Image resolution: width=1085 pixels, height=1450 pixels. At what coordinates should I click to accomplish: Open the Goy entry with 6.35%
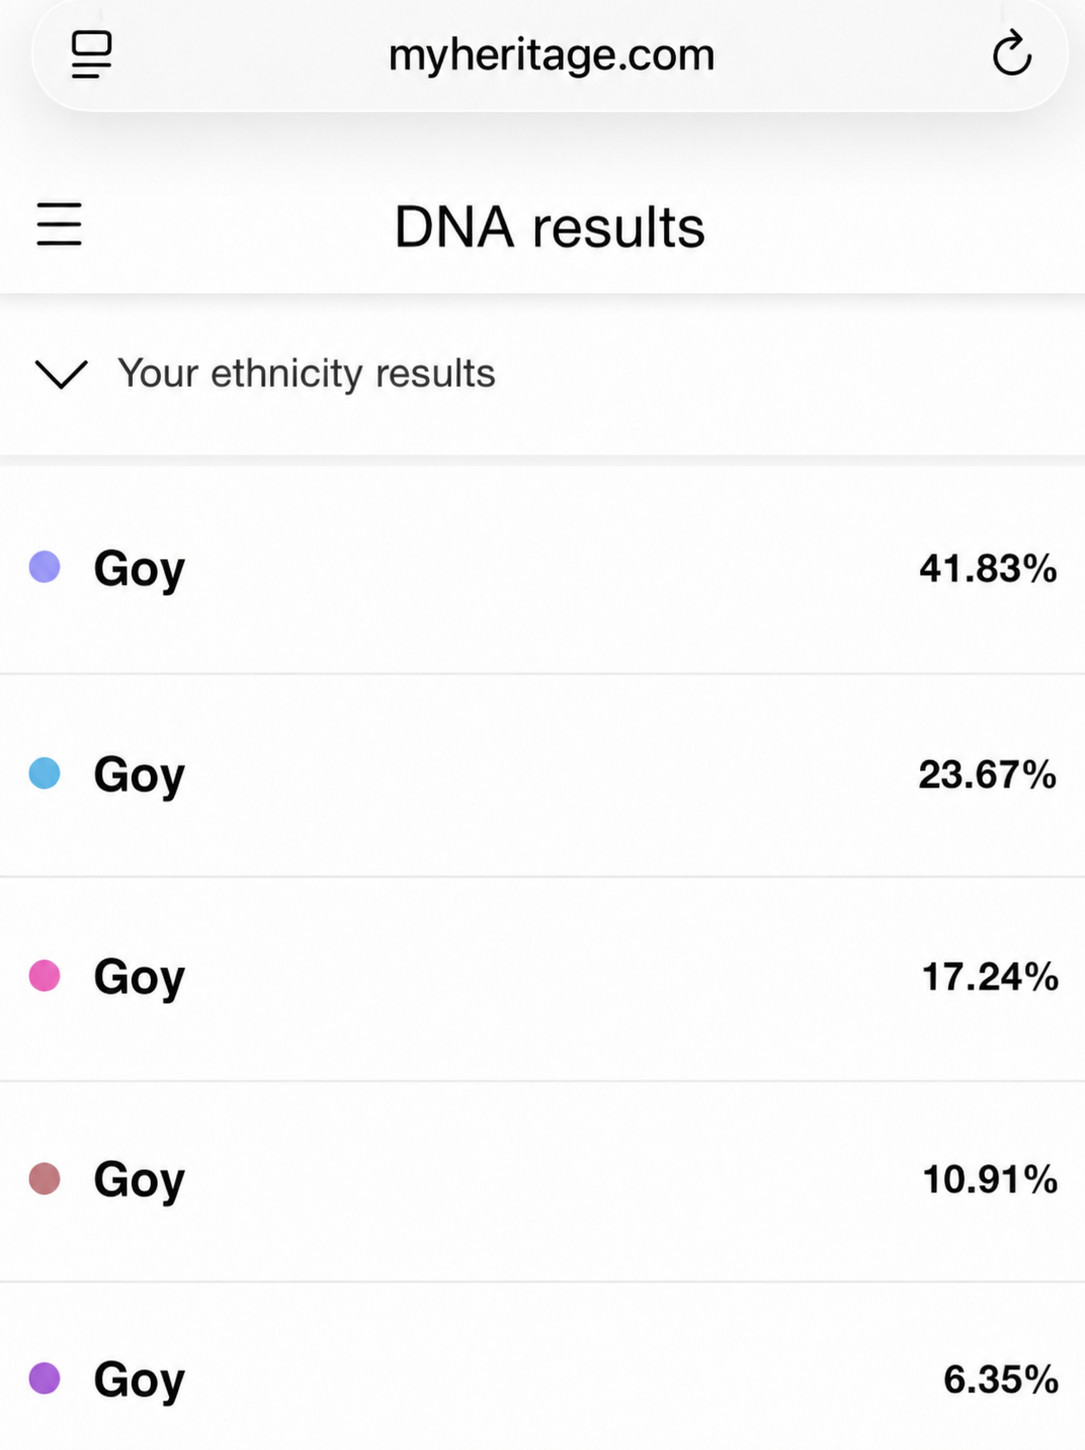tap(542, 1367)
